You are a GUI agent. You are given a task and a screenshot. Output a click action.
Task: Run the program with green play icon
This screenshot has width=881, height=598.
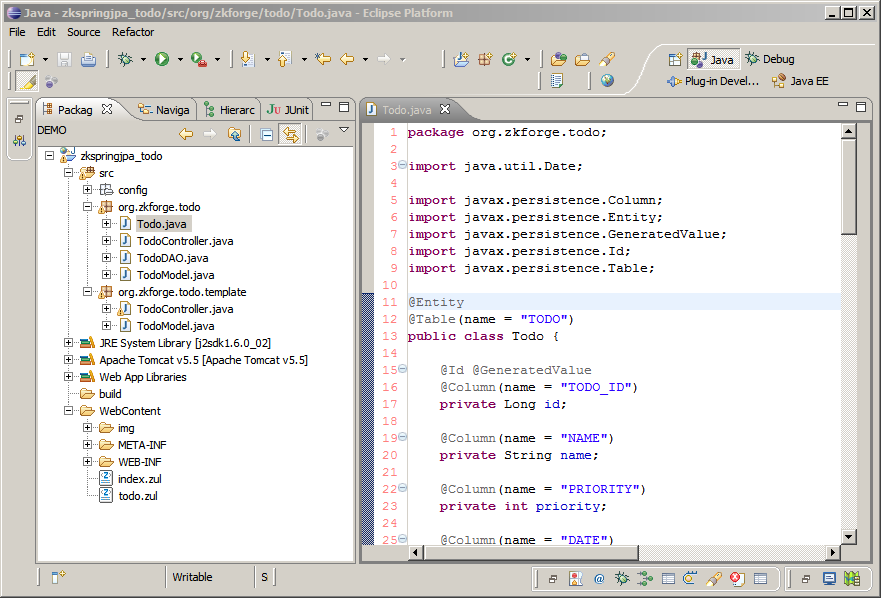(162, 59)
